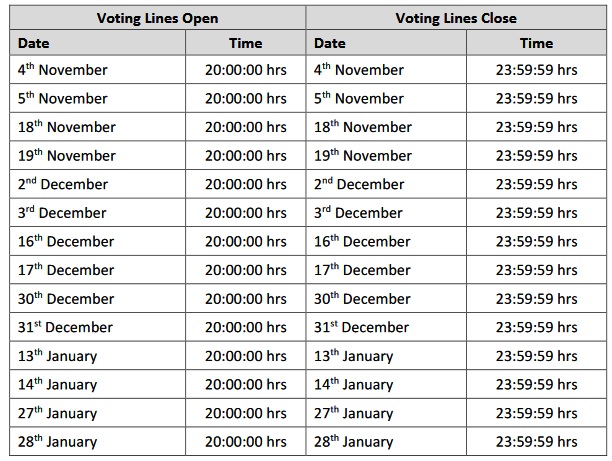Select the closing time for 4th November
The height and width of the screenshot is (461, 612).
pos(536,71)
